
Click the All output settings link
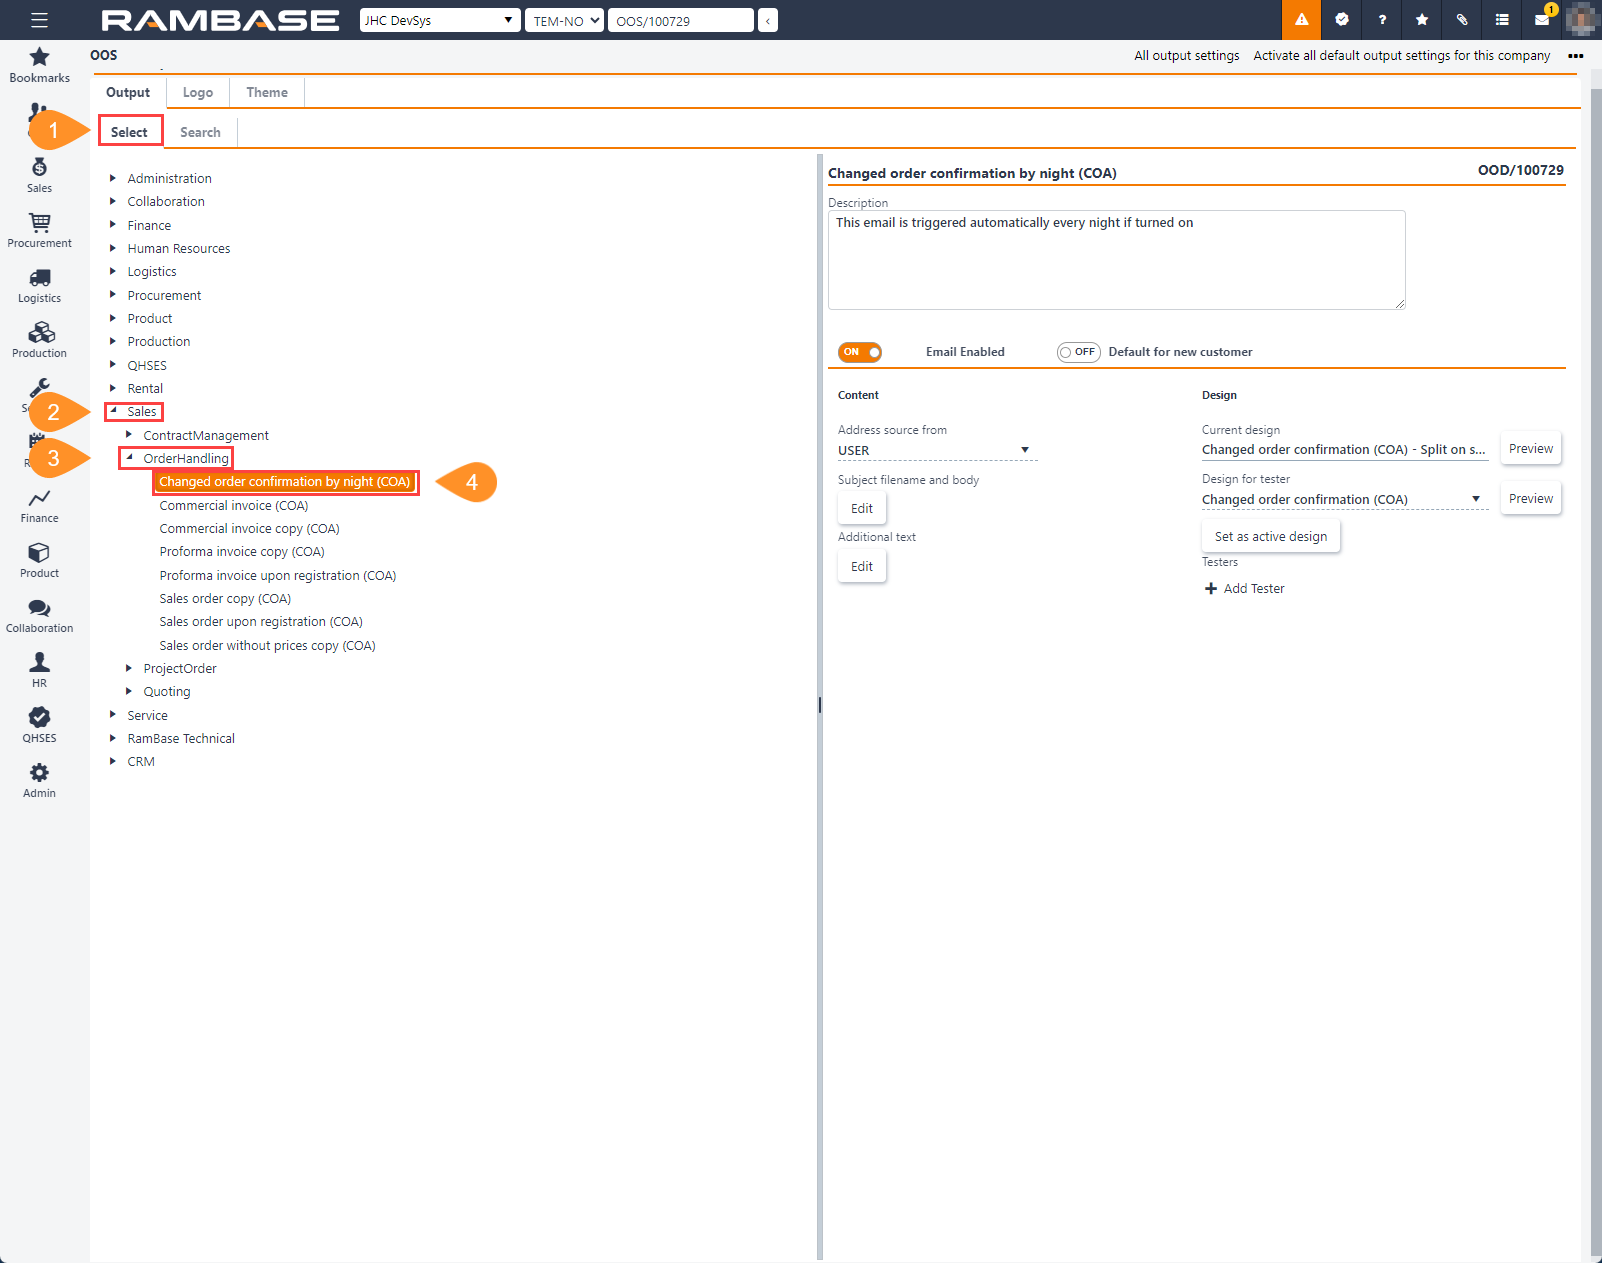(1186, 56)
